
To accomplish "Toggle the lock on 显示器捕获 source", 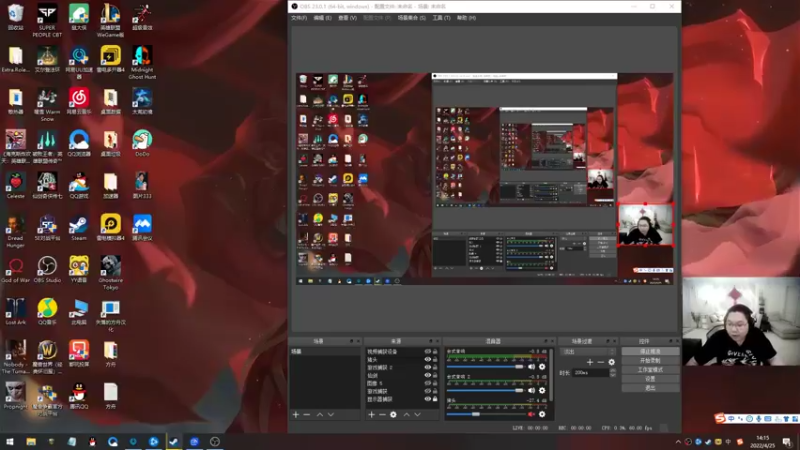I will click(x=435, y=399).
